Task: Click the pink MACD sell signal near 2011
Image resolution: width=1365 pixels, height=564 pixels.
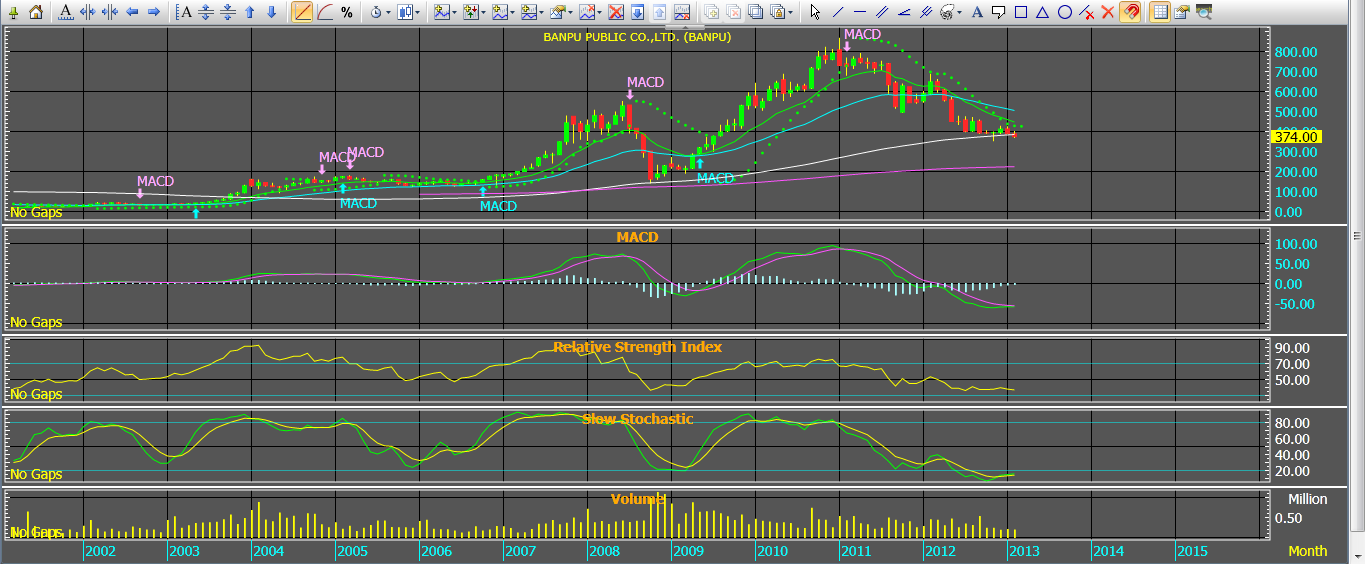Action: coord(862,34)
